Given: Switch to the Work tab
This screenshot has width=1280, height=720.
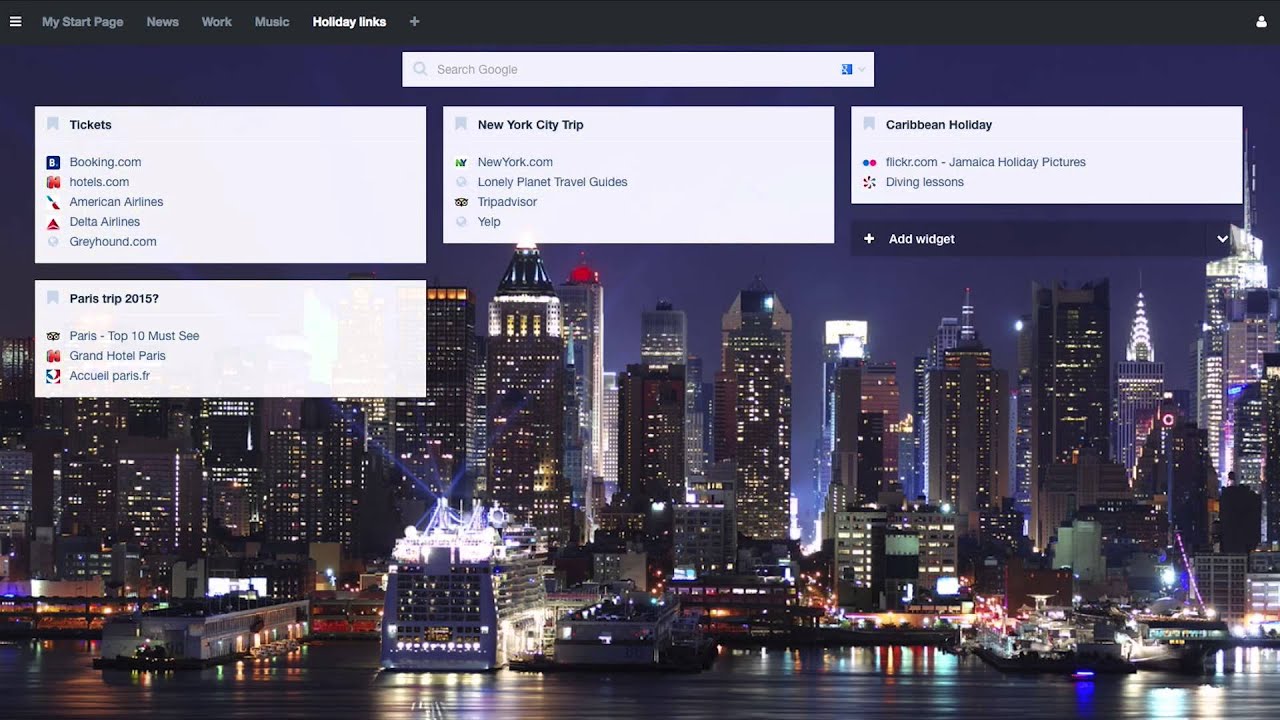Looking at the screenshot, I should pyautogui.click(x=216, y=21).
